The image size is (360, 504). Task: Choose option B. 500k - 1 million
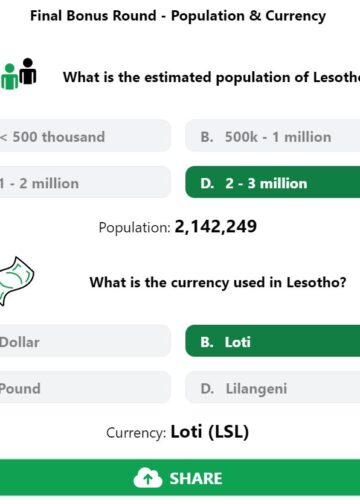[273, 136]
